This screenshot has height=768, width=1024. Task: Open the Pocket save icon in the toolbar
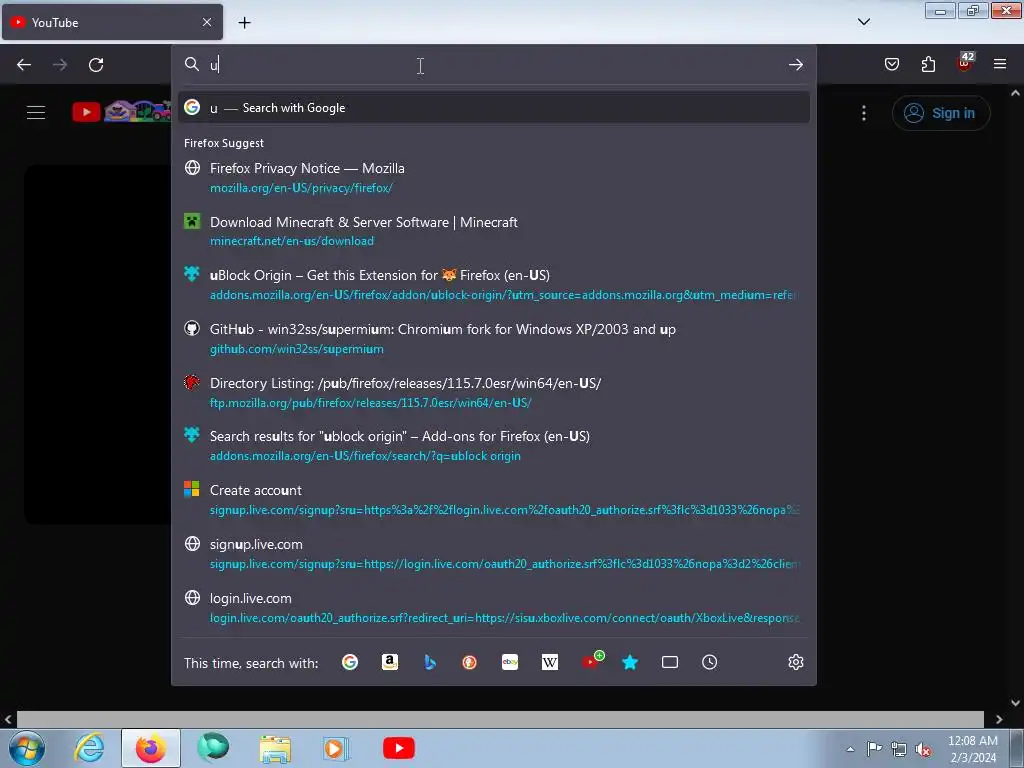[892, 64]
